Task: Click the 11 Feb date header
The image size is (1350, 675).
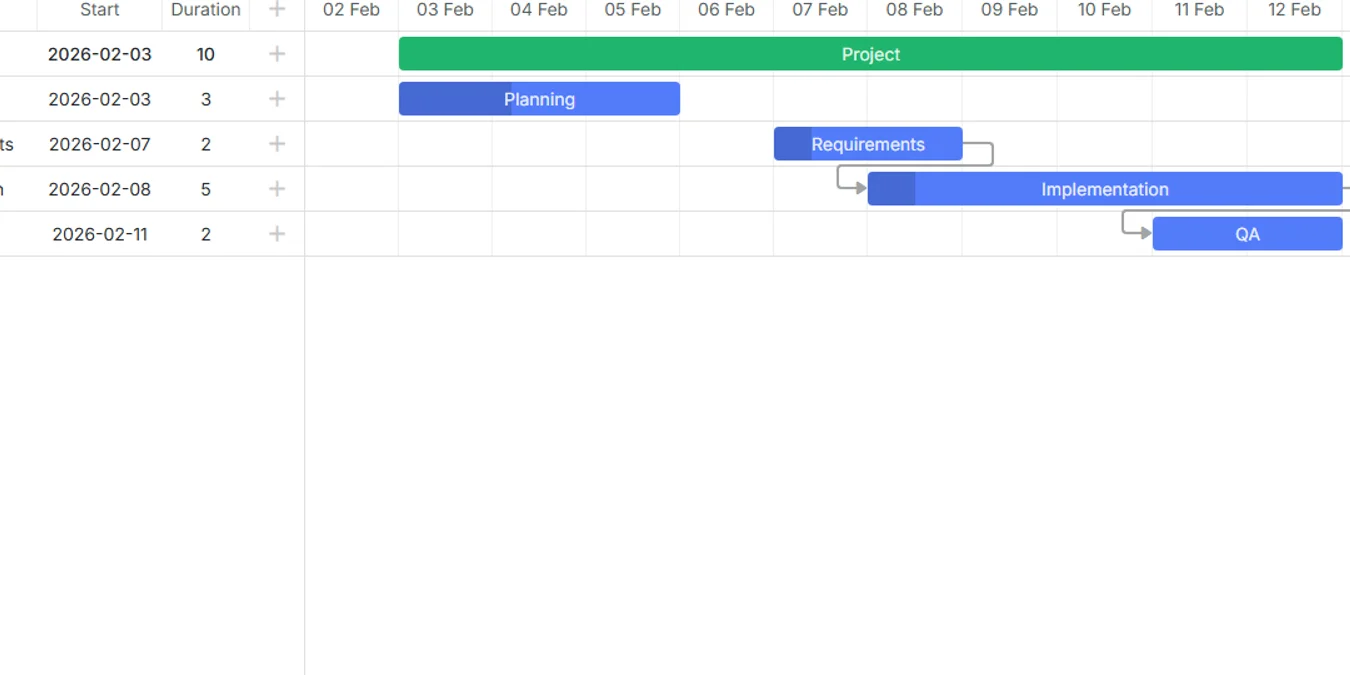Action: (1199, 10)
